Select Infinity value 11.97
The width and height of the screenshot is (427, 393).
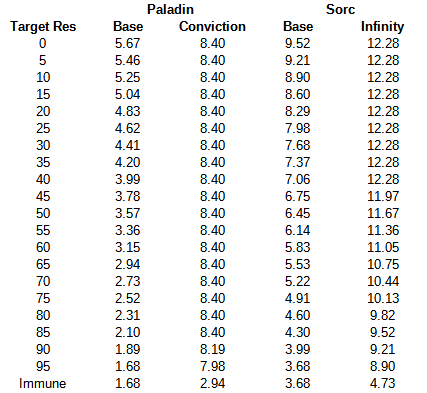click(383, 196)
